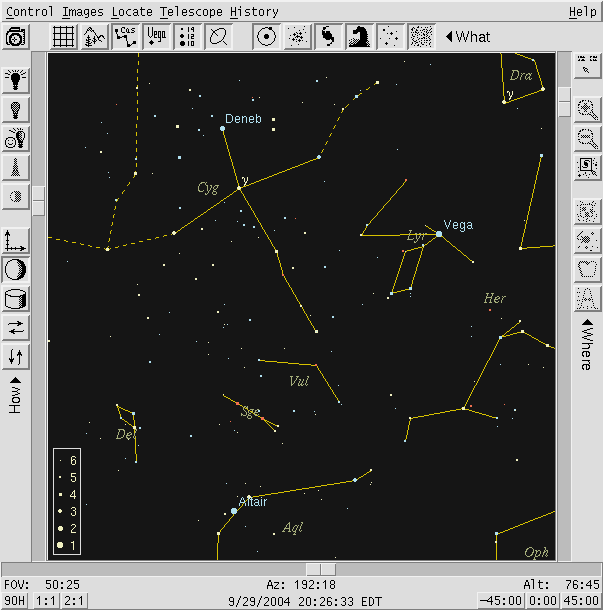Click the camera print icon
The height and width of the screenshot is (610, 603).
(16, 37)
